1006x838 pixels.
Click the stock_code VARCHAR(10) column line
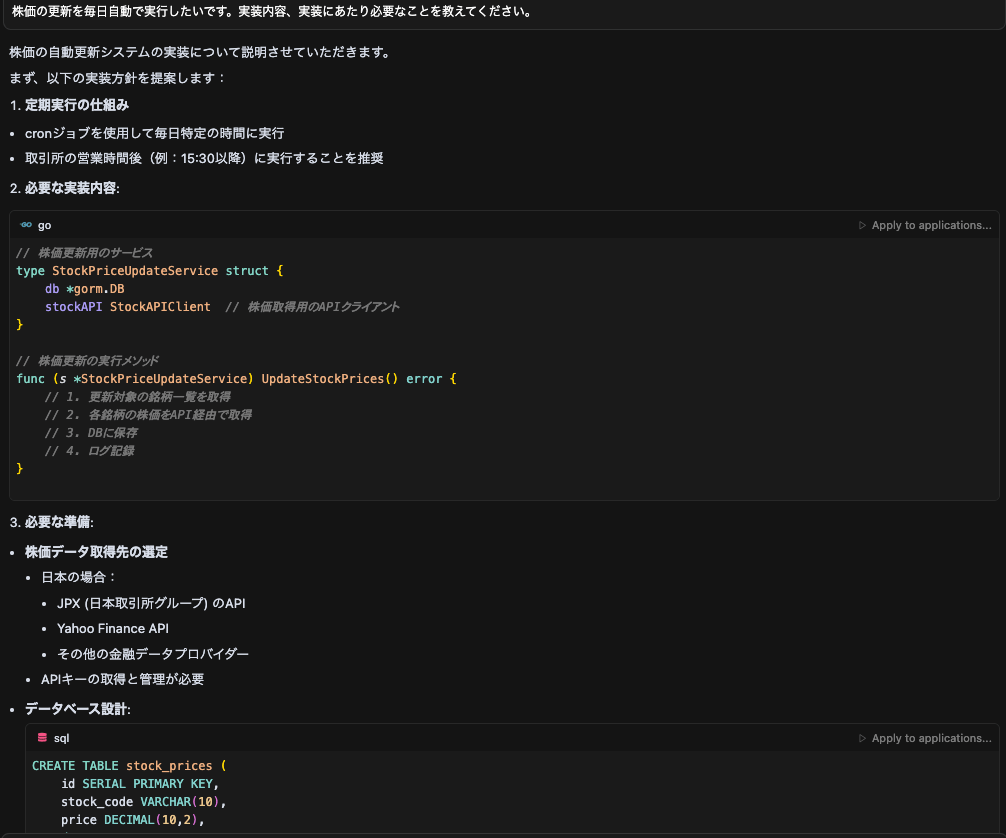click(144, 802)
